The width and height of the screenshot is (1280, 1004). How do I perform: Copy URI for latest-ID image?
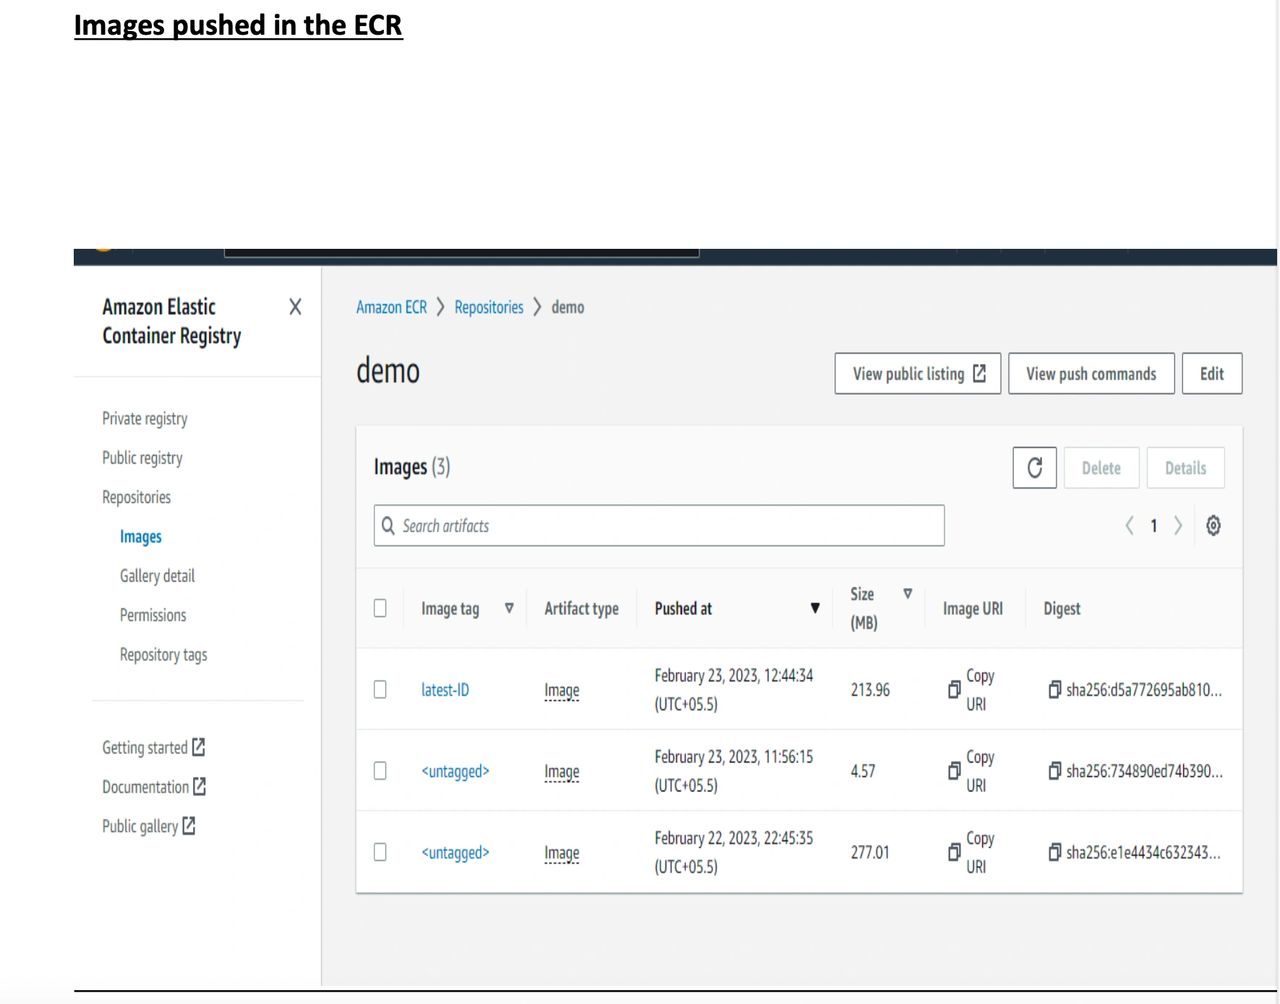[971, 690]
